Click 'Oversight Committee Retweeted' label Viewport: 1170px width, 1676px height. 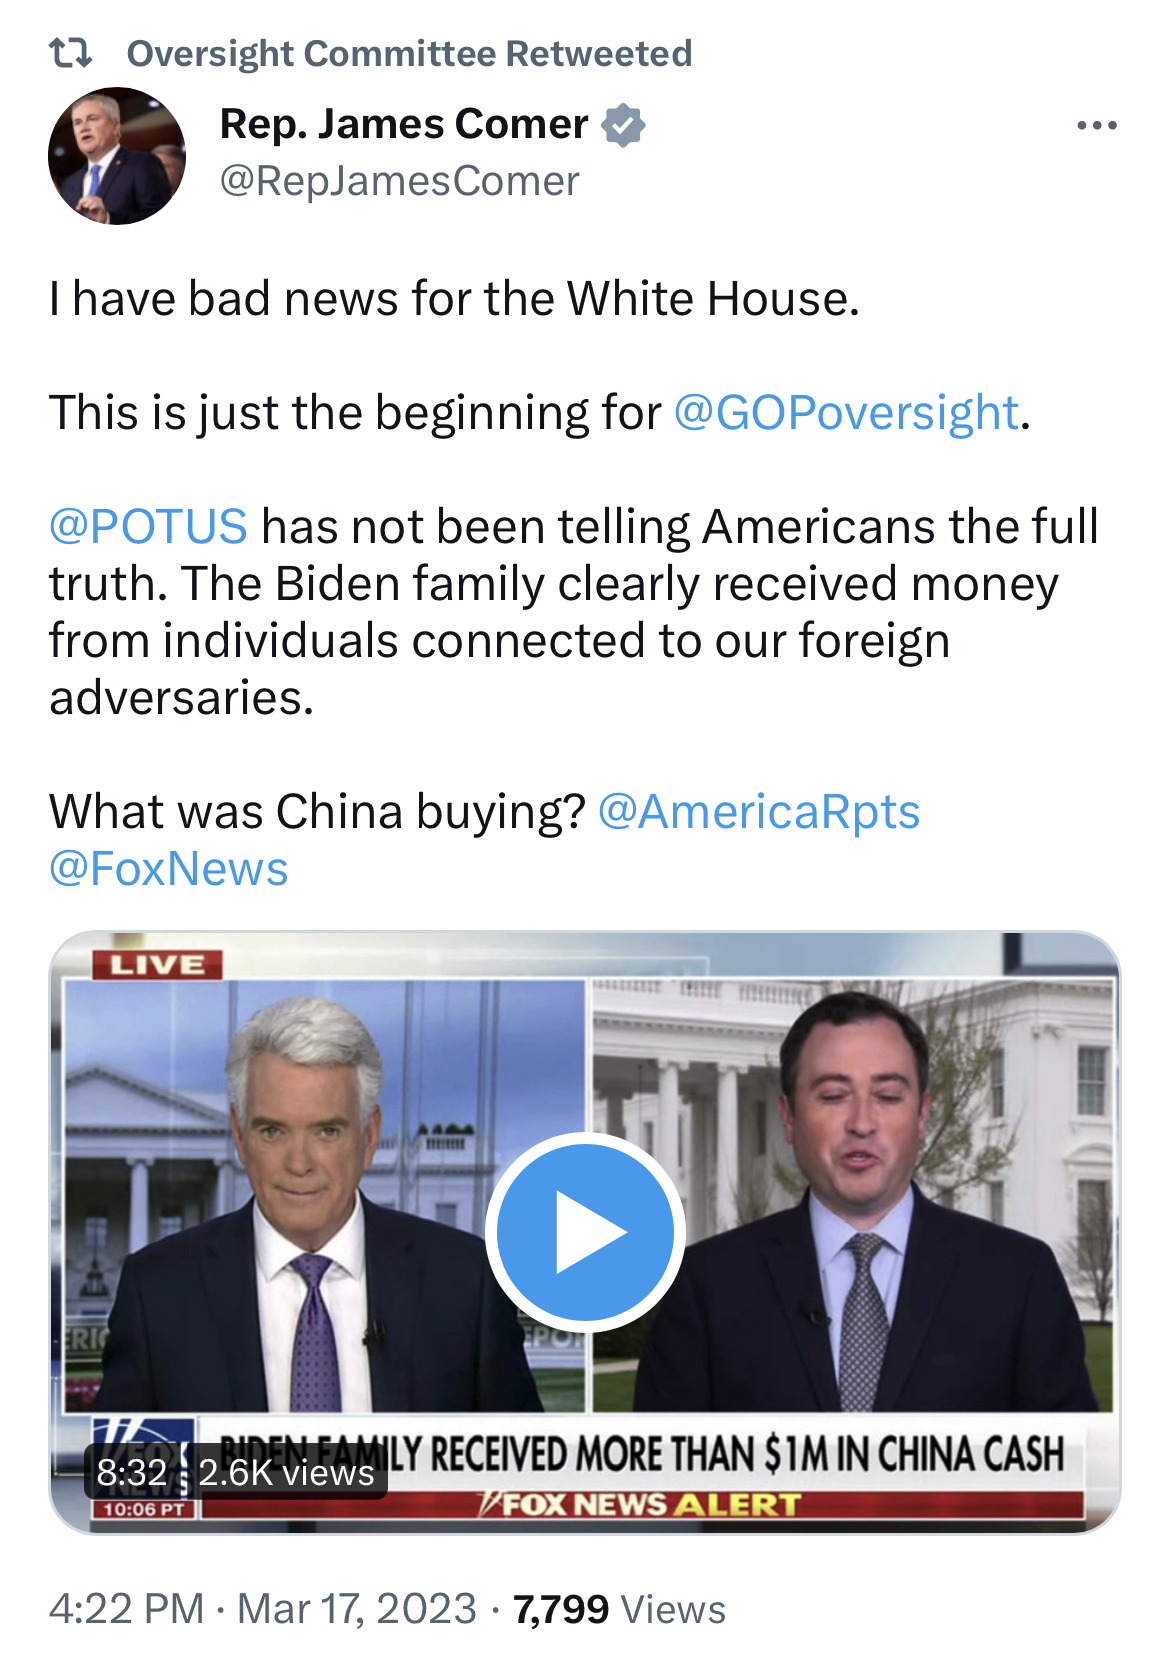[x=409, y=53]
